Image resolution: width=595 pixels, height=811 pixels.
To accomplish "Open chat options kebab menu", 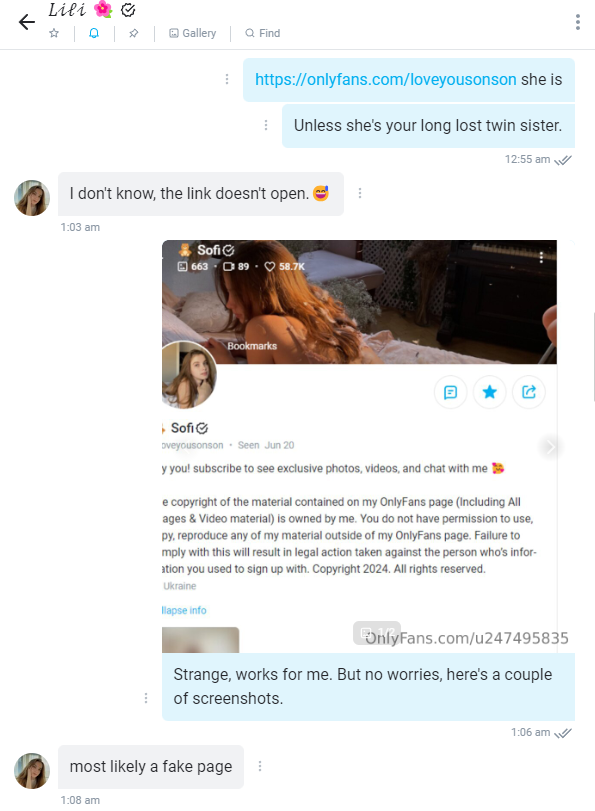I will [577, 22].
